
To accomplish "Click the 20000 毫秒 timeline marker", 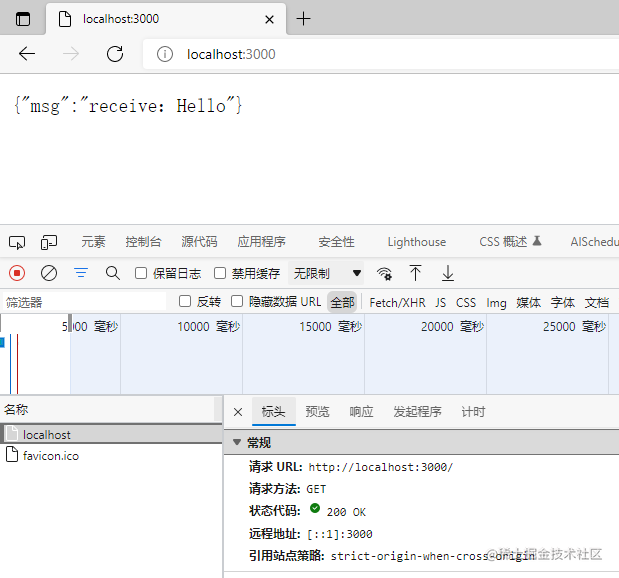I will [x=452, y=327].
